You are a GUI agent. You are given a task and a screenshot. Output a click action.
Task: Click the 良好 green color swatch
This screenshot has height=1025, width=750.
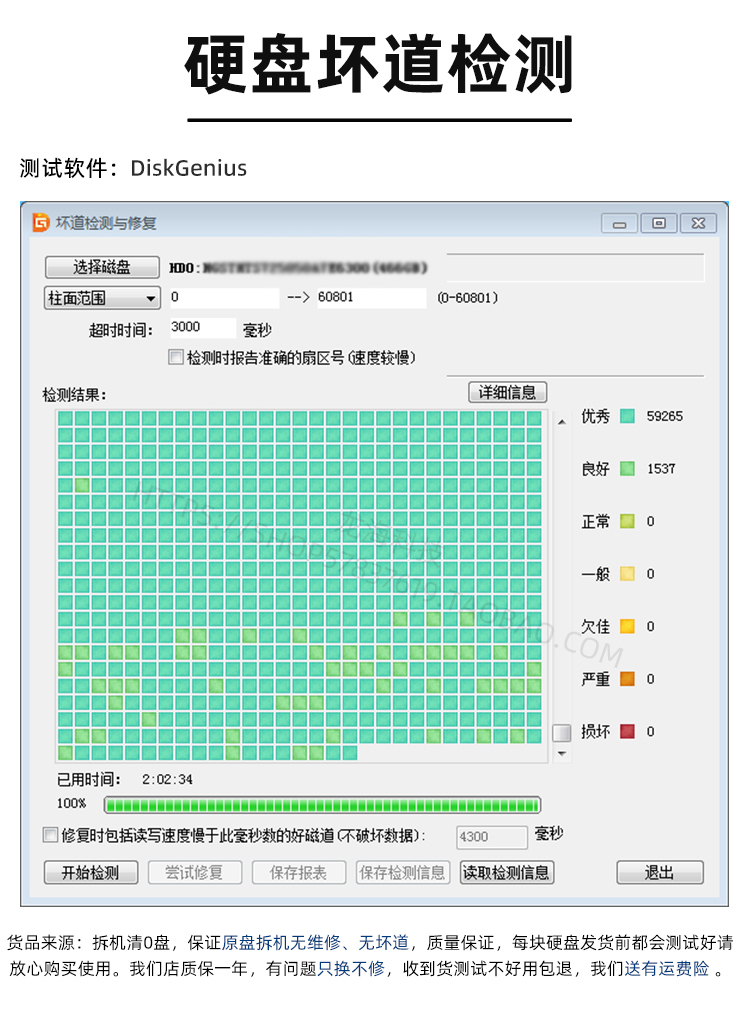(x=627, y=469)
